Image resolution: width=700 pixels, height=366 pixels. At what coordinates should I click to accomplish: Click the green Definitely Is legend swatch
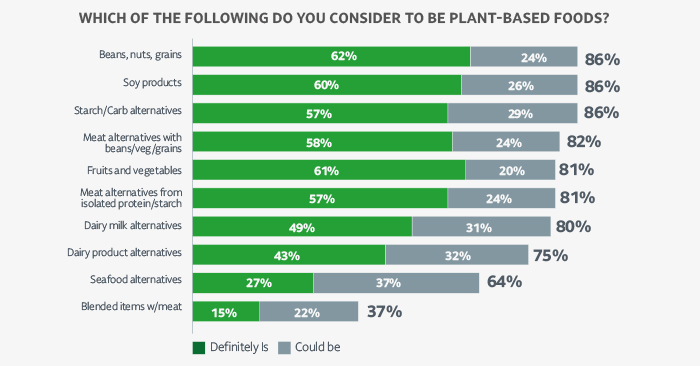[199, 348]
